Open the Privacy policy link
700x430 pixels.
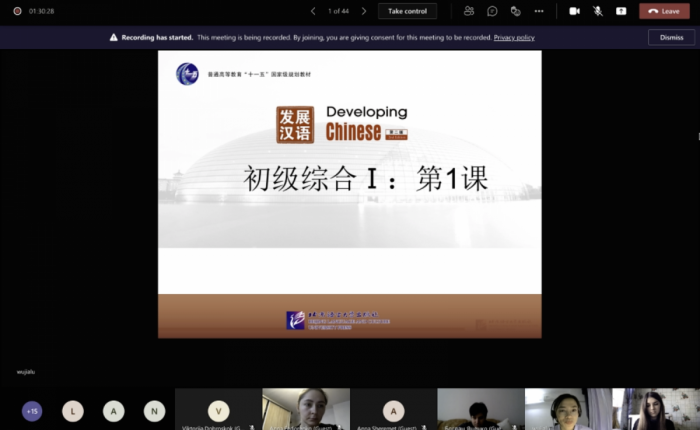(x=514, y=38)
